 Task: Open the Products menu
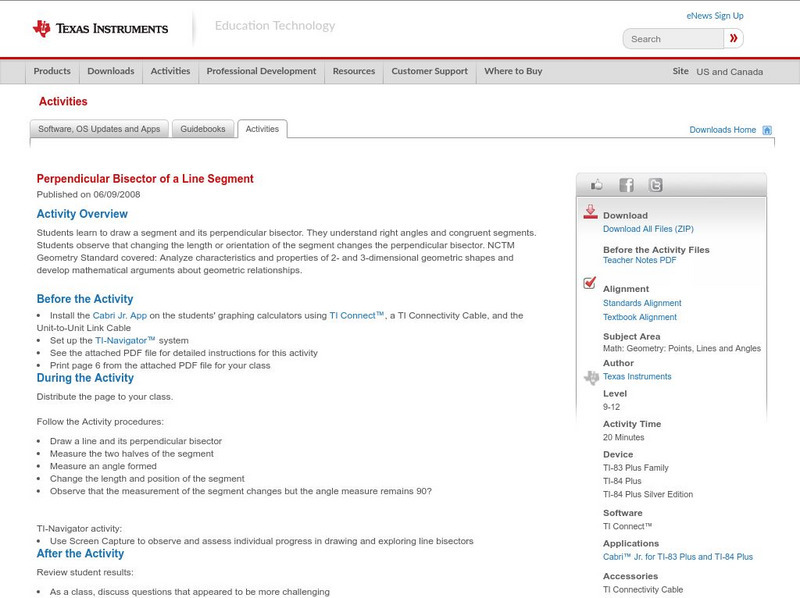(52, 71)
